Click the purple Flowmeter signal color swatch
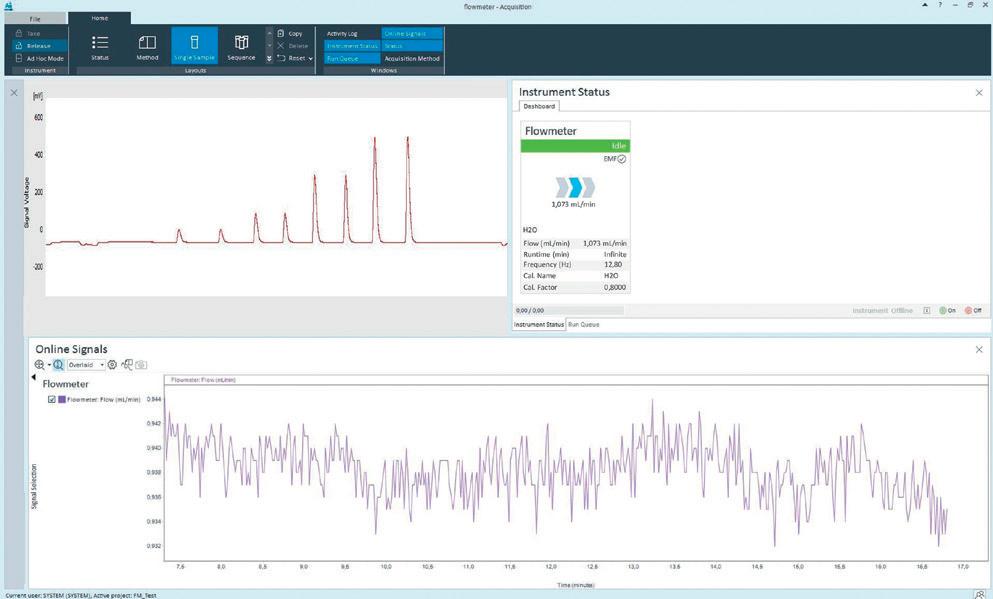This screenshot has height=599, width=993. 62,400
